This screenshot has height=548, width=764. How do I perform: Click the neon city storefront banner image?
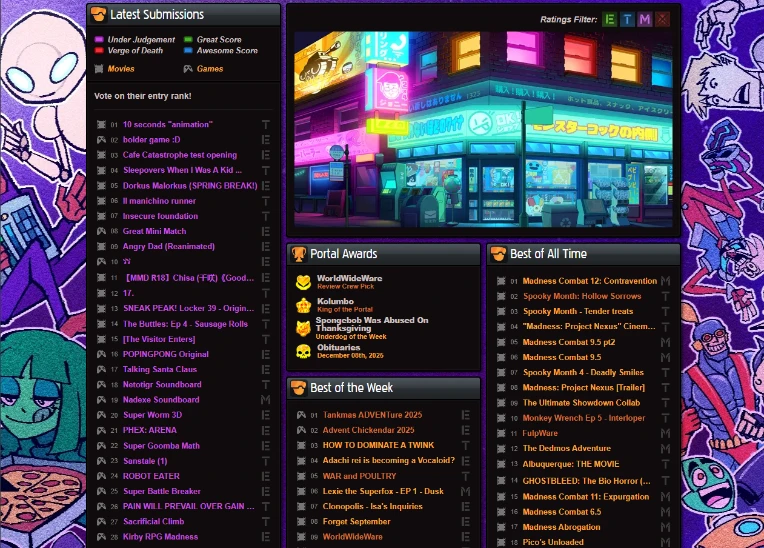[482, 129]
